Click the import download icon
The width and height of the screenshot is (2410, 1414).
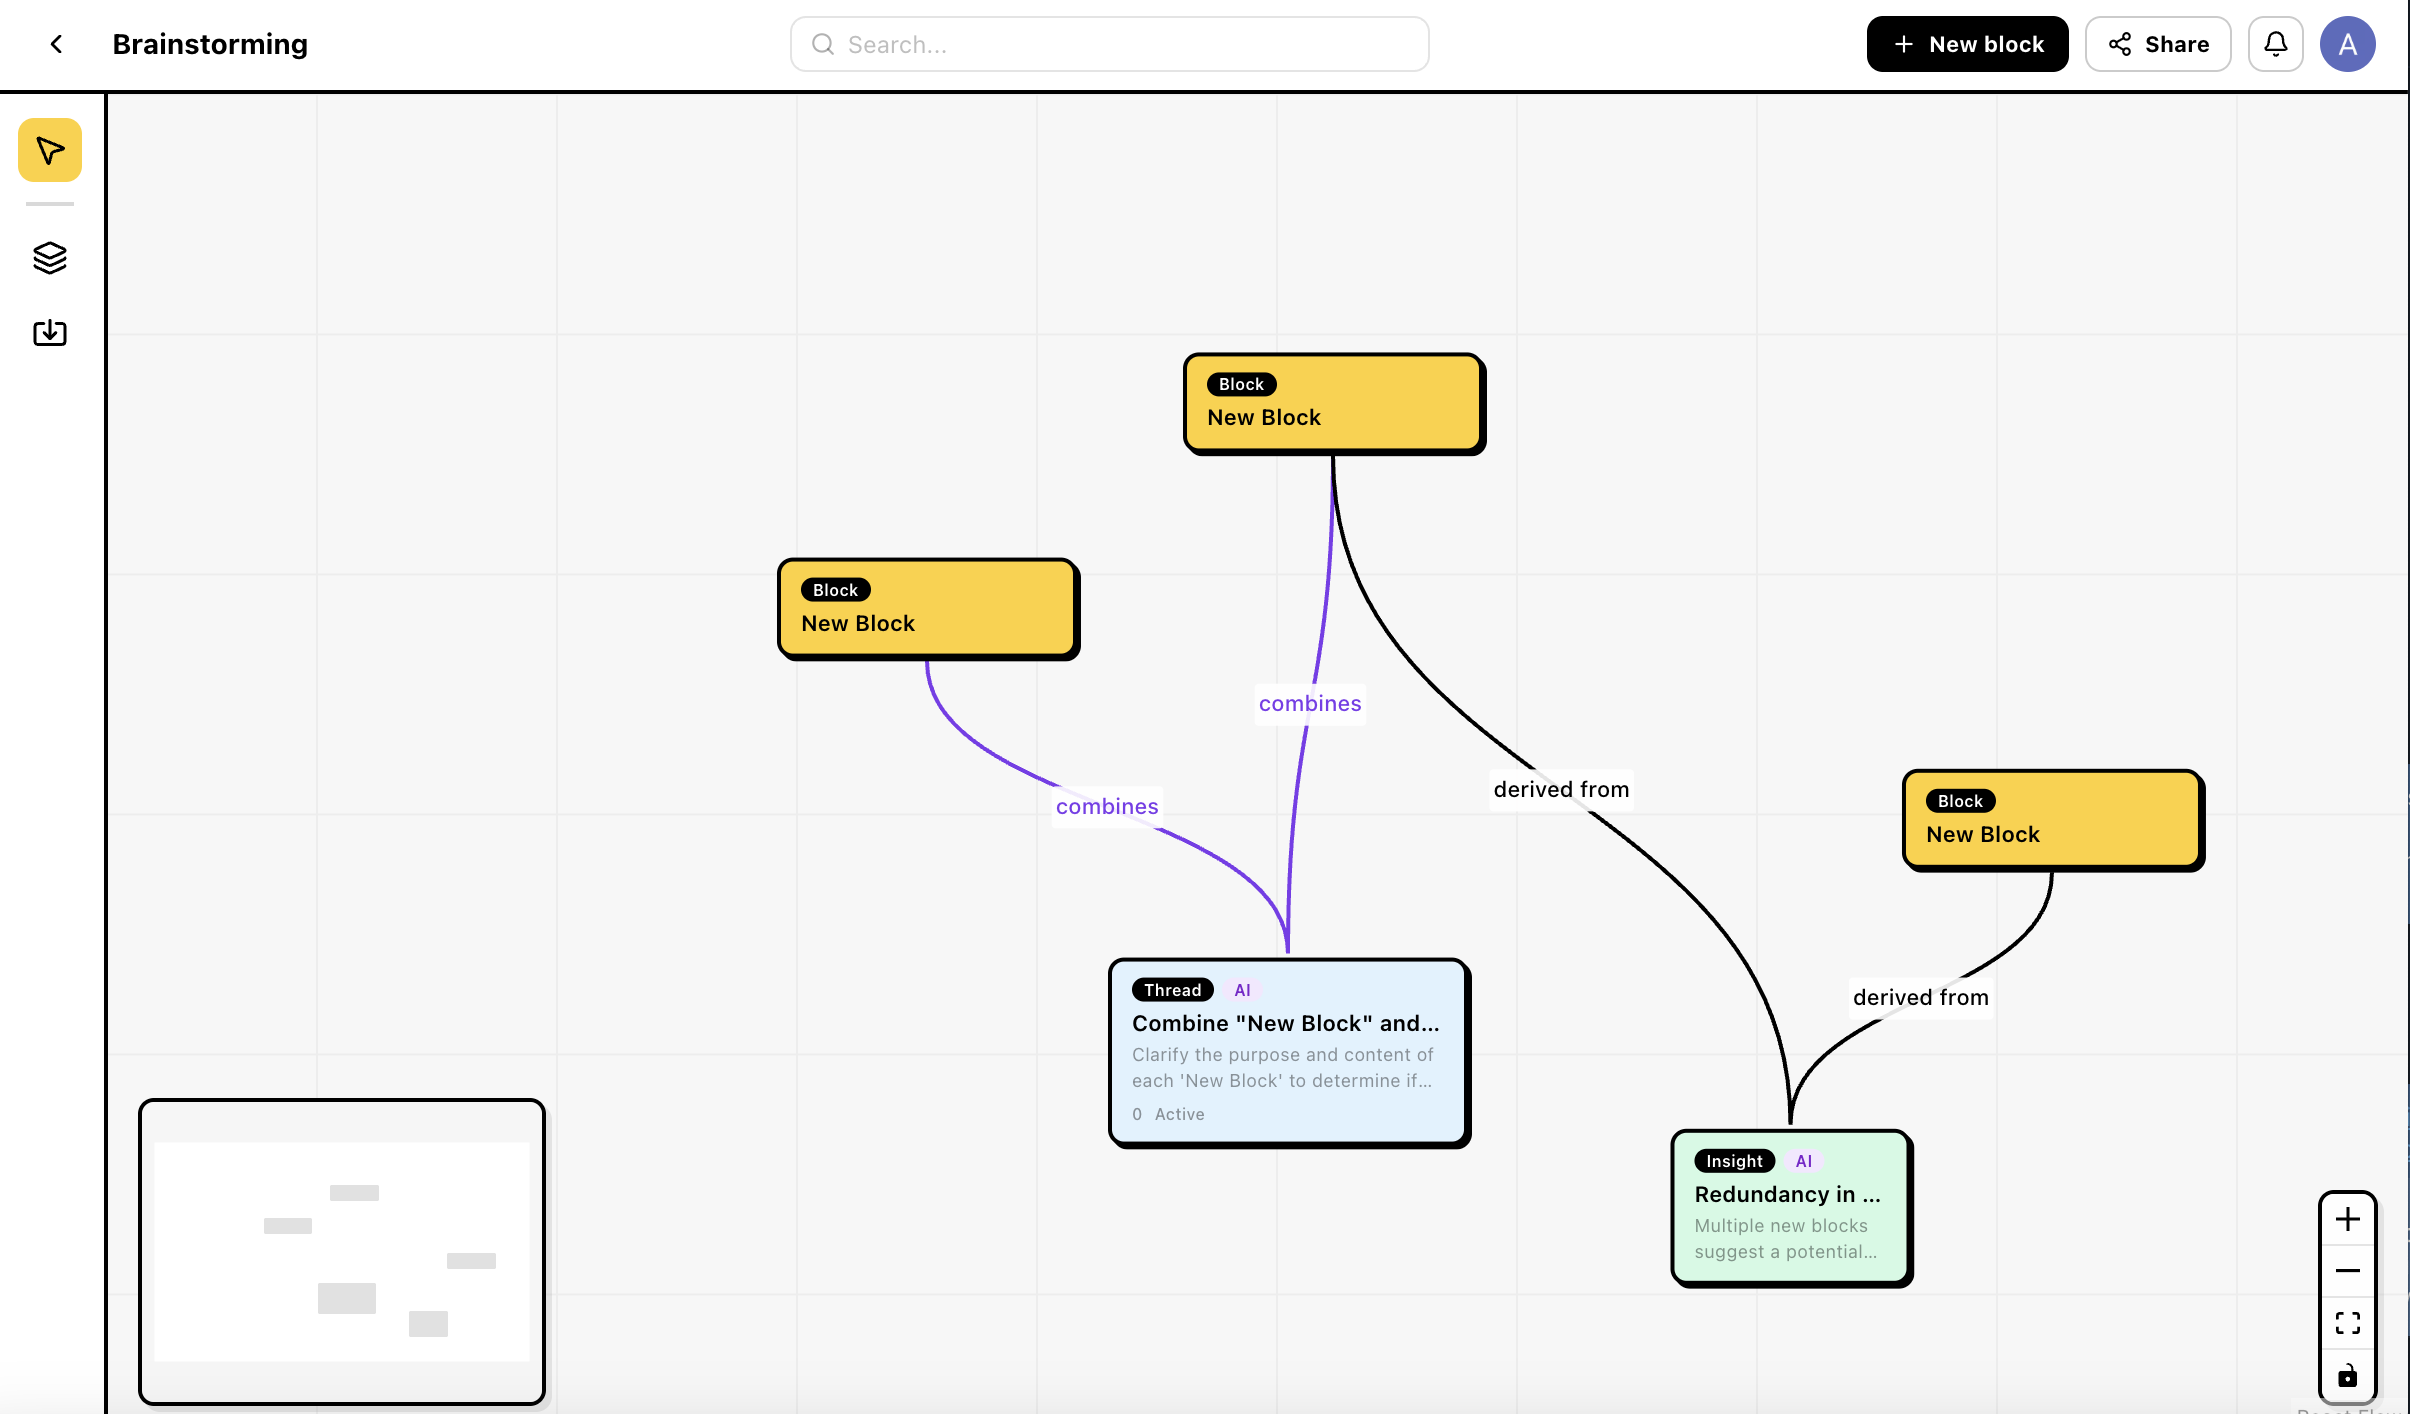tap(49, 332)
